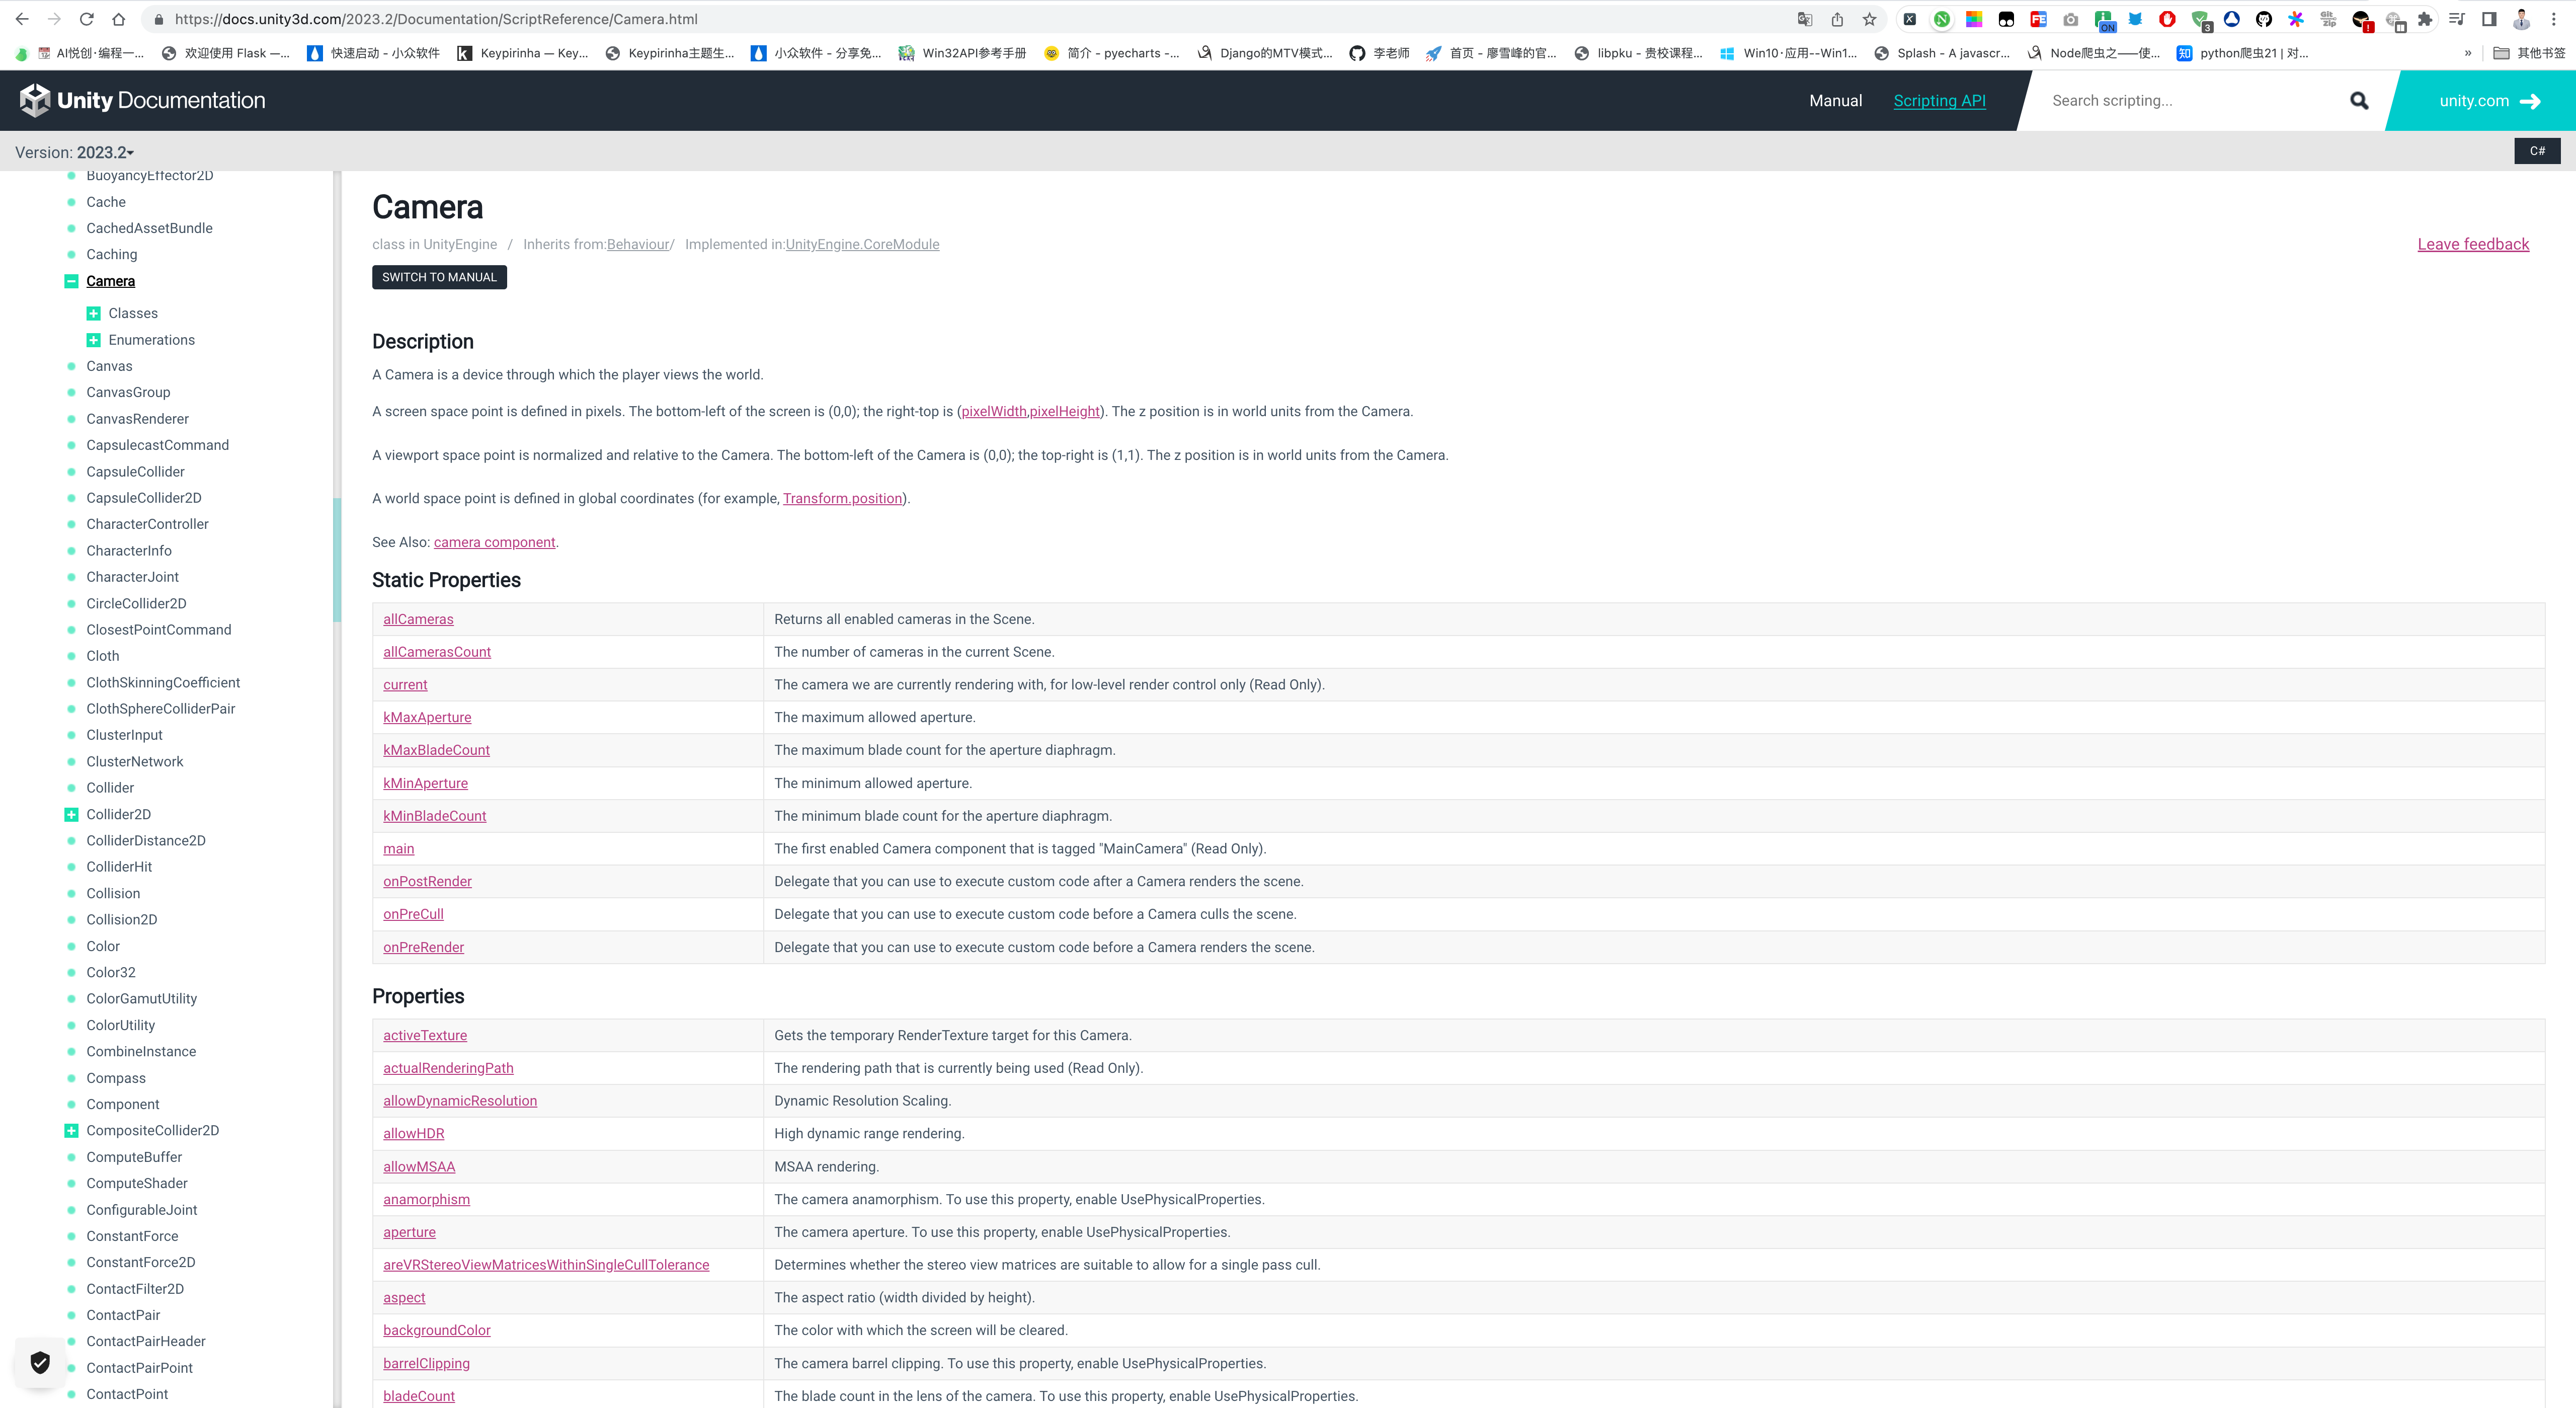Translate this page with Google Translate icon
This screenshot has height=1408, width=2576.
click(x=1805, y=19)
